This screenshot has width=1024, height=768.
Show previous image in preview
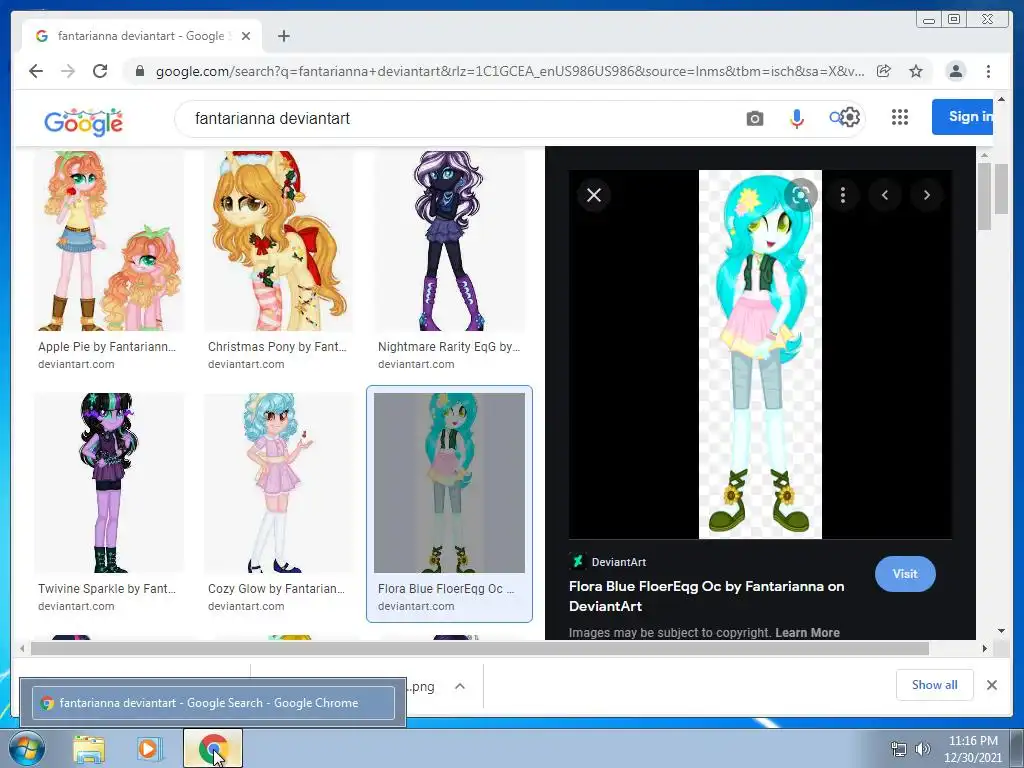884,195
